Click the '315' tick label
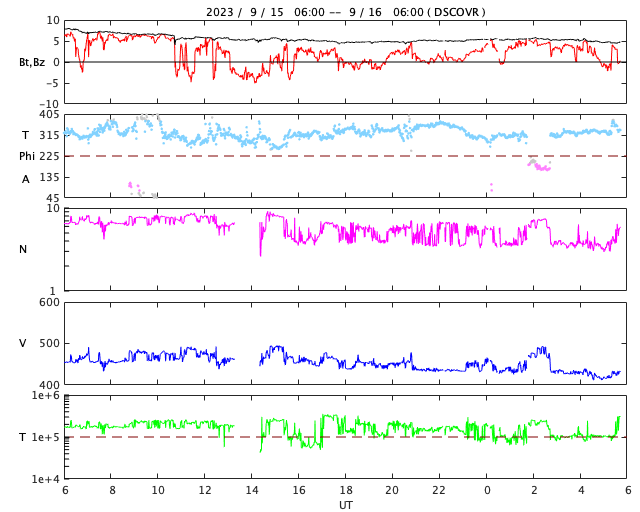640x512 pixels. click(x=49, y=135)
